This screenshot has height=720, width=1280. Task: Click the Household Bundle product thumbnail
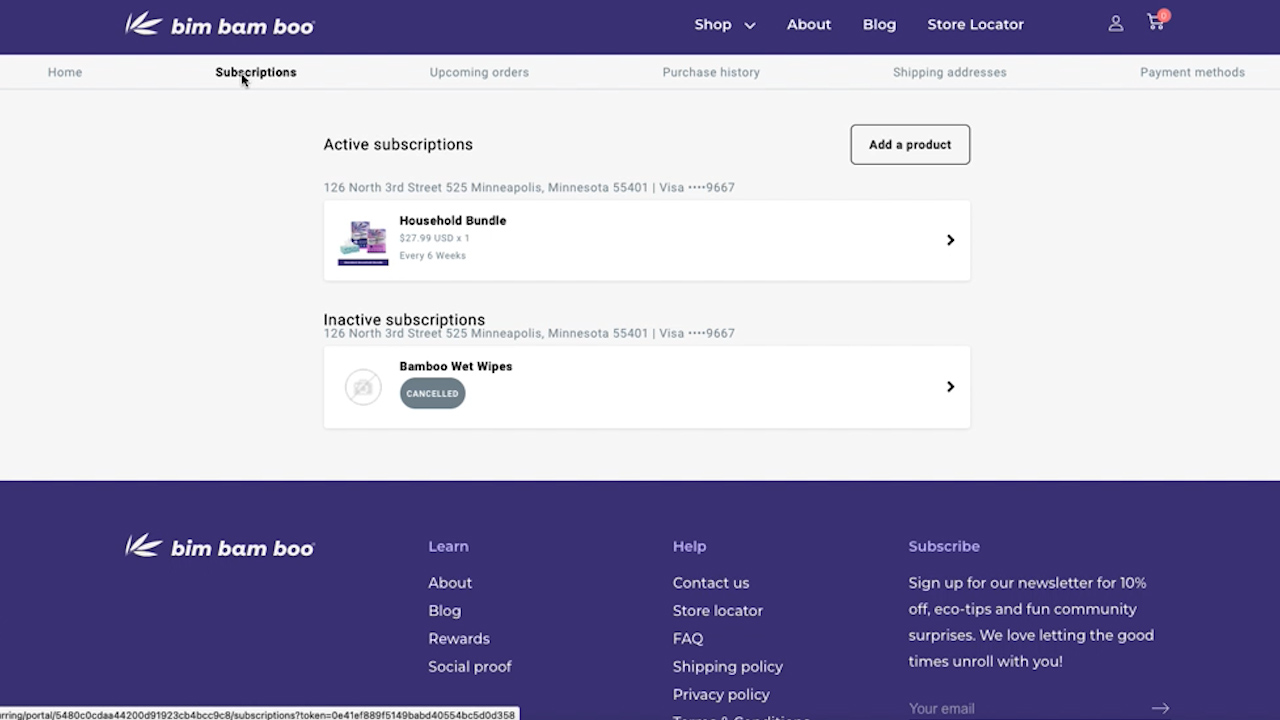pyautogui.click(x=363, y=241)
